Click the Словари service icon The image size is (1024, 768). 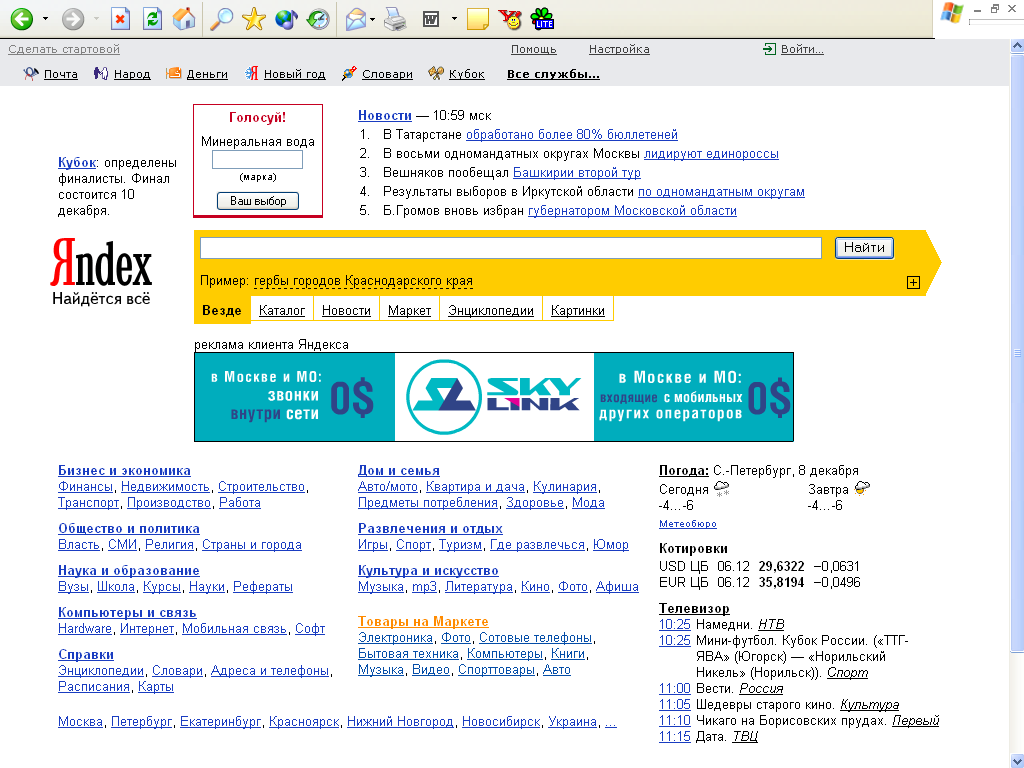click(x=349, y=74)
